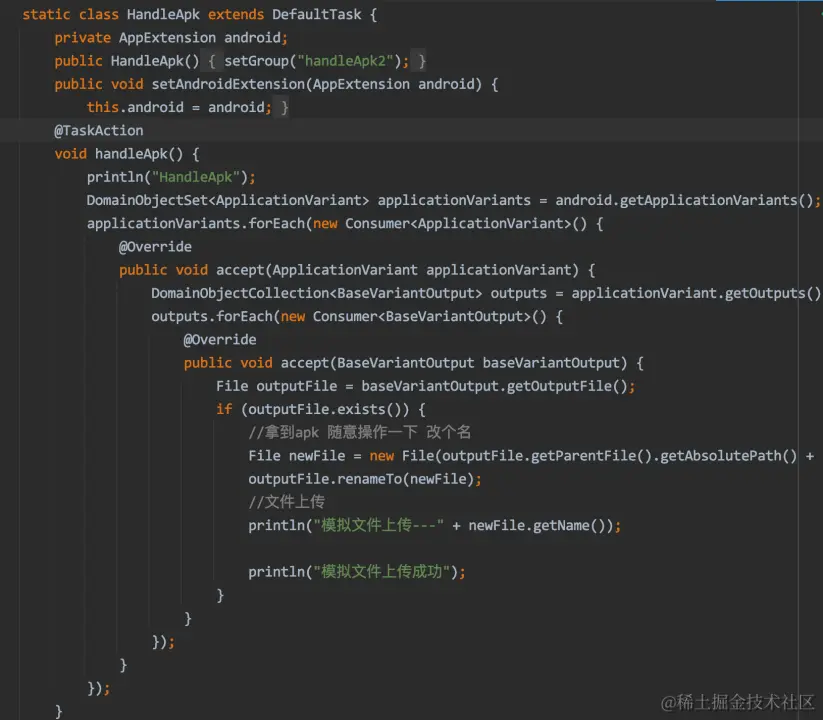The width and height of the screenshot is (823, 720).
Task: Select @Override above accept(ApplicationVariant)
Action: (x=155, y=247)
